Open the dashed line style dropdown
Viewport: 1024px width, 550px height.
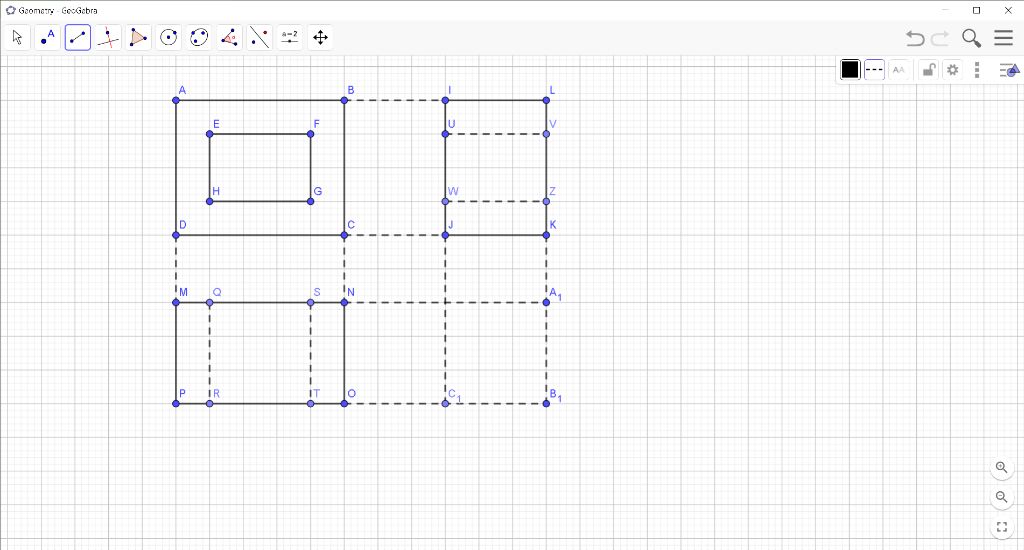874,69
